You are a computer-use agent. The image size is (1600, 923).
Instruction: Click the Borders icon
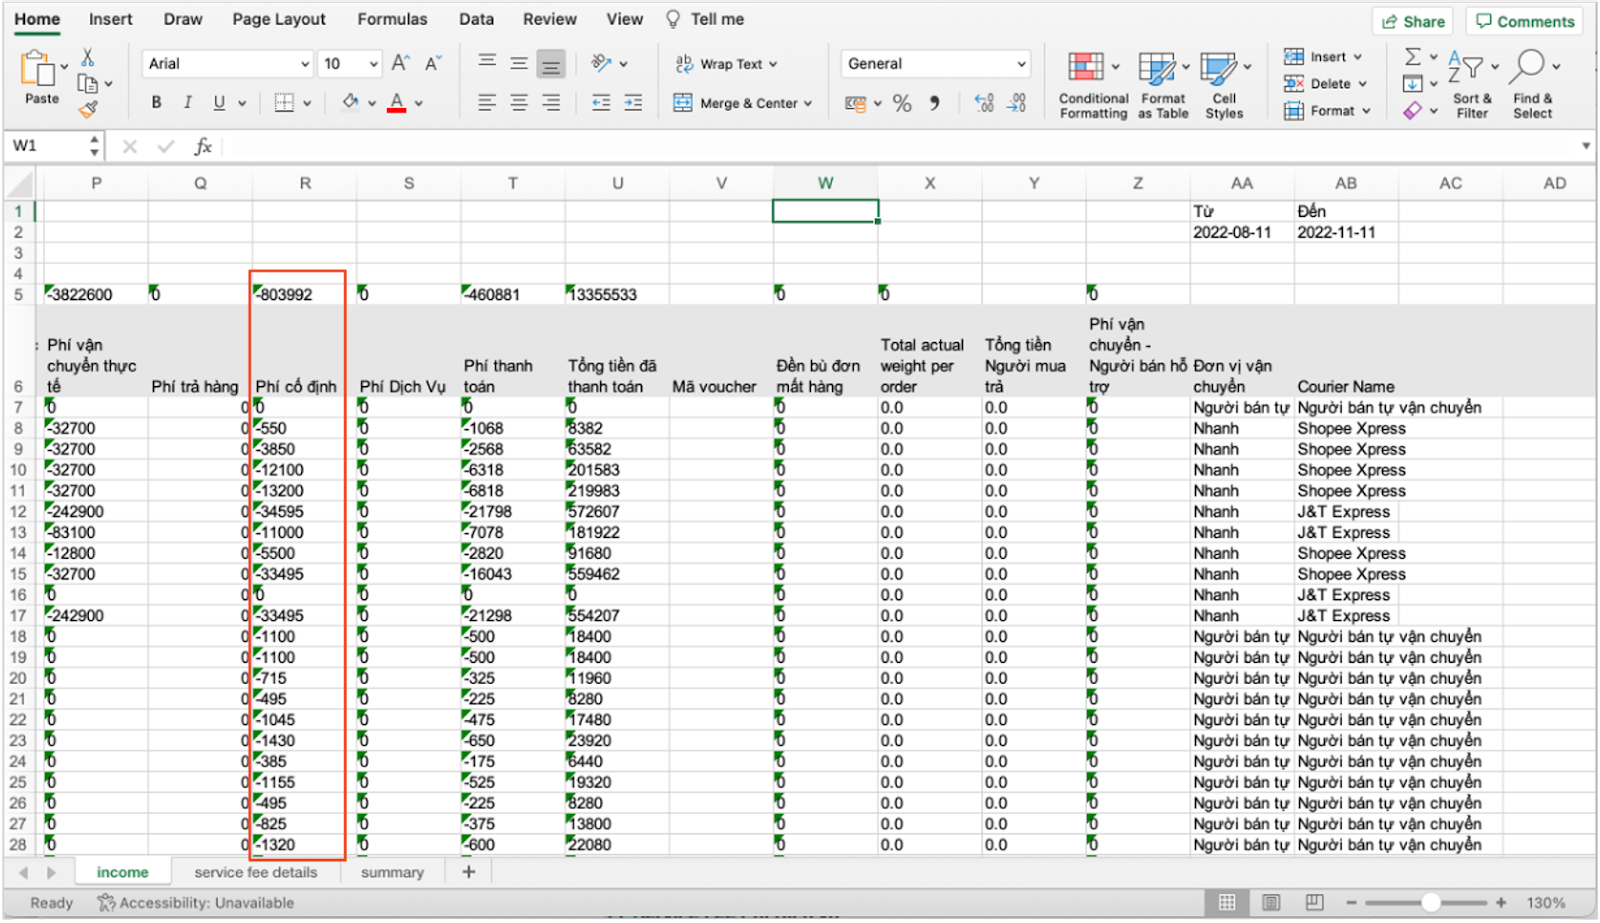pyautogui.click(x=285, y=102)
